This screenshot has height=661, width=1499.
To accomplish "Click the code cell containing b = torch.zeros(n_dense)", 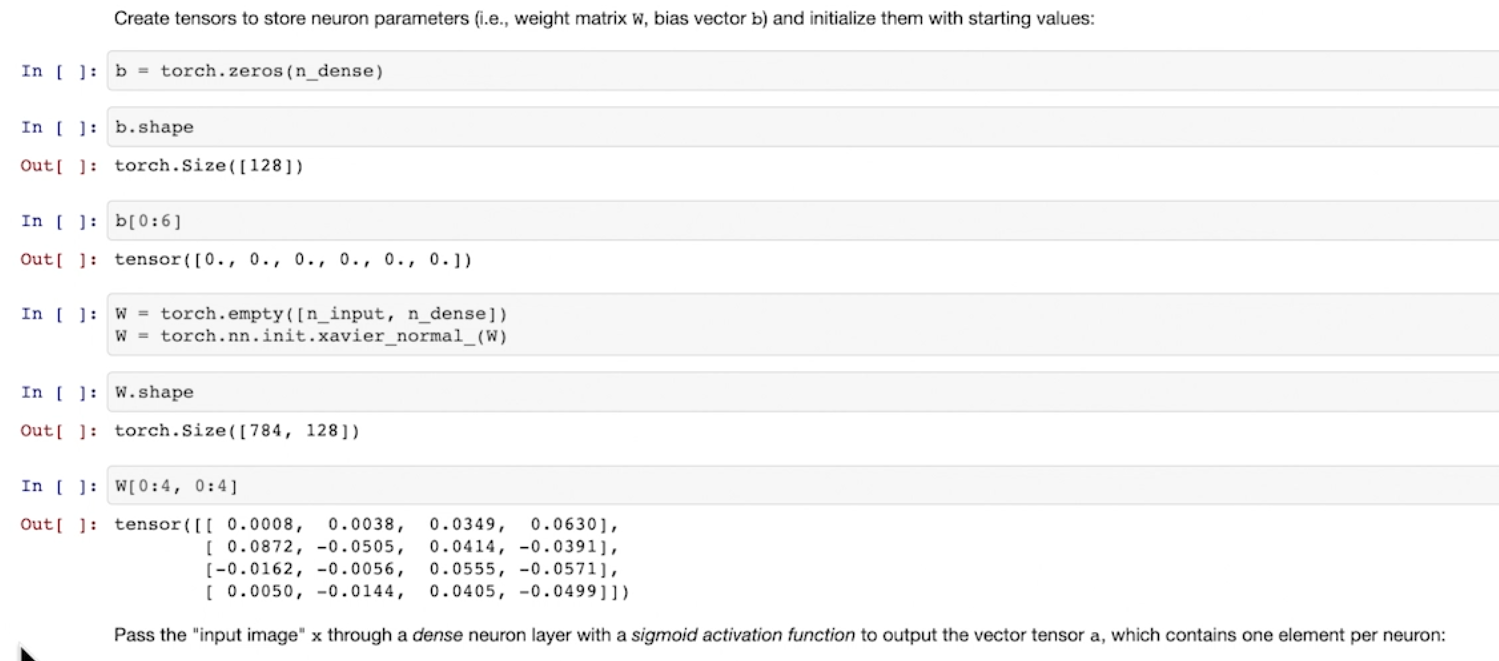I will click(x=800, y=71).
